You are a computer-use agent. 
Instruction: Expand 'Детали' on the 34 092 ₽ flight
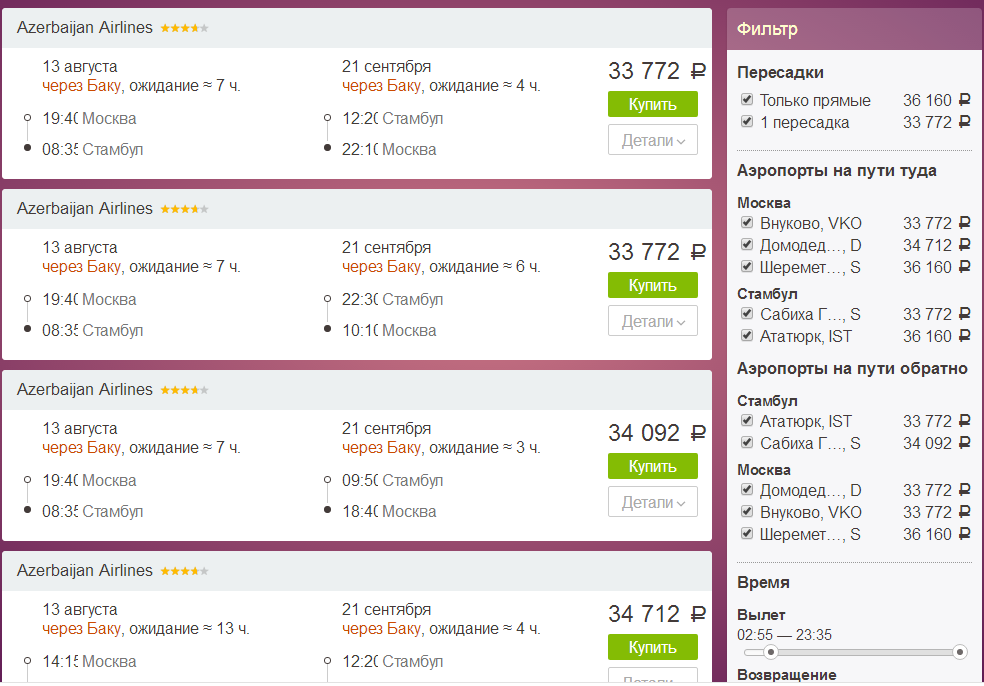click(652, 502)
